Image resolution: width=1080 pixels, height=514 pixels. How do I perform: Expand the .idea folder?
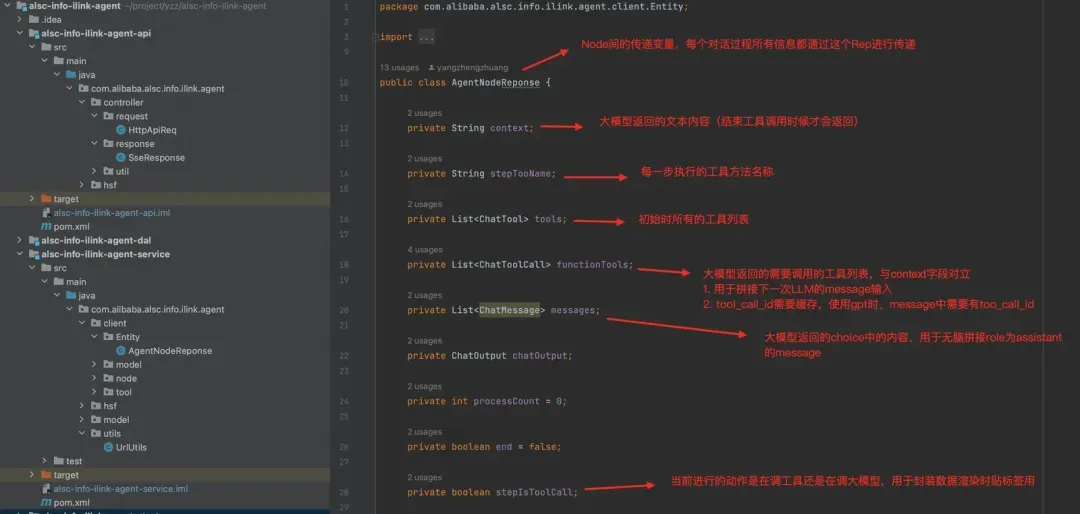pyautogui.click(x=19, y=20)
